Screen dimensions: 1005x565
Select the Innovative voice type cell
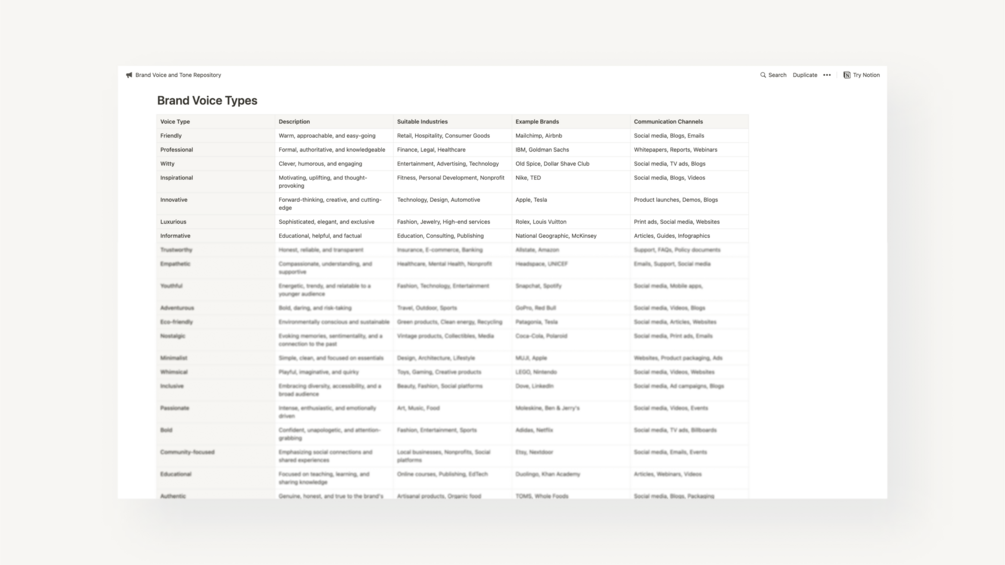pyautogui.click(x=216, y=204)
